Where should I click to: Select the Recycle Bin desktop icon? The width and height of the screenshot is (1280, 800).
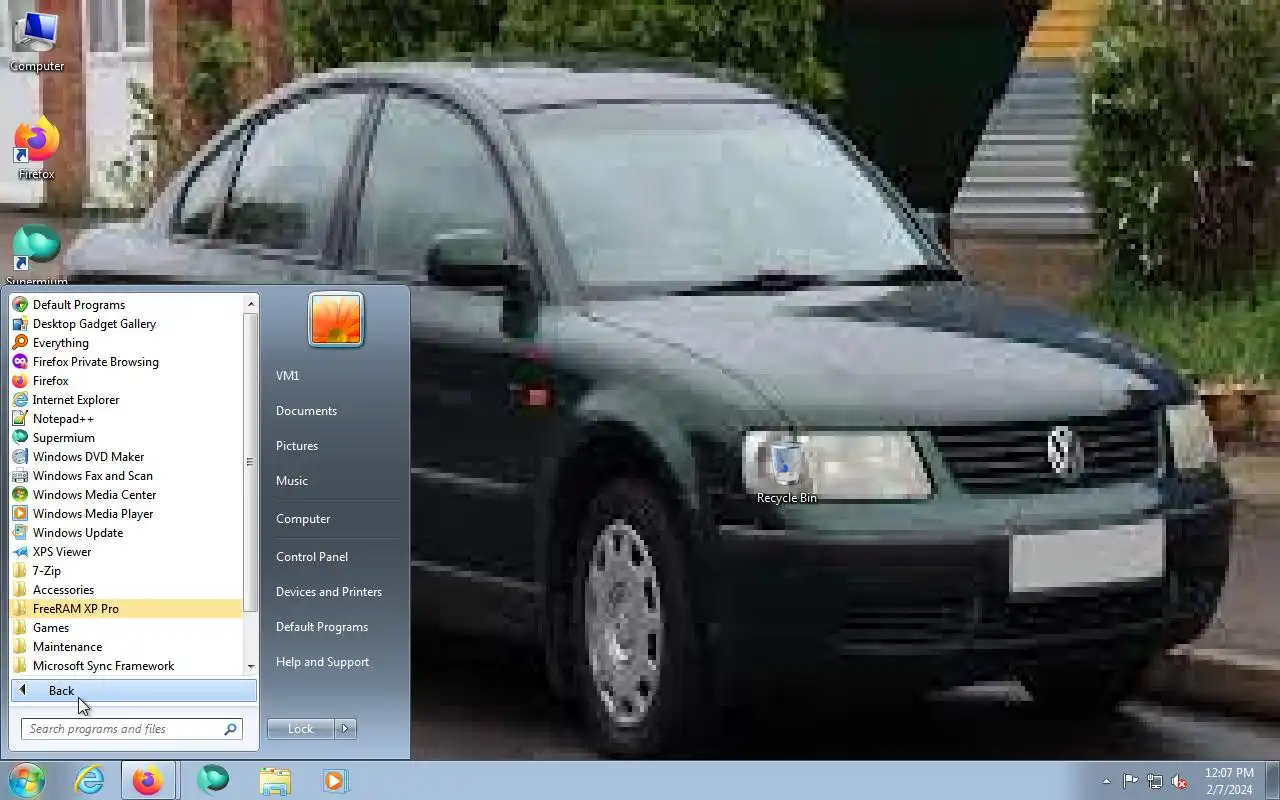click(787, 472)
